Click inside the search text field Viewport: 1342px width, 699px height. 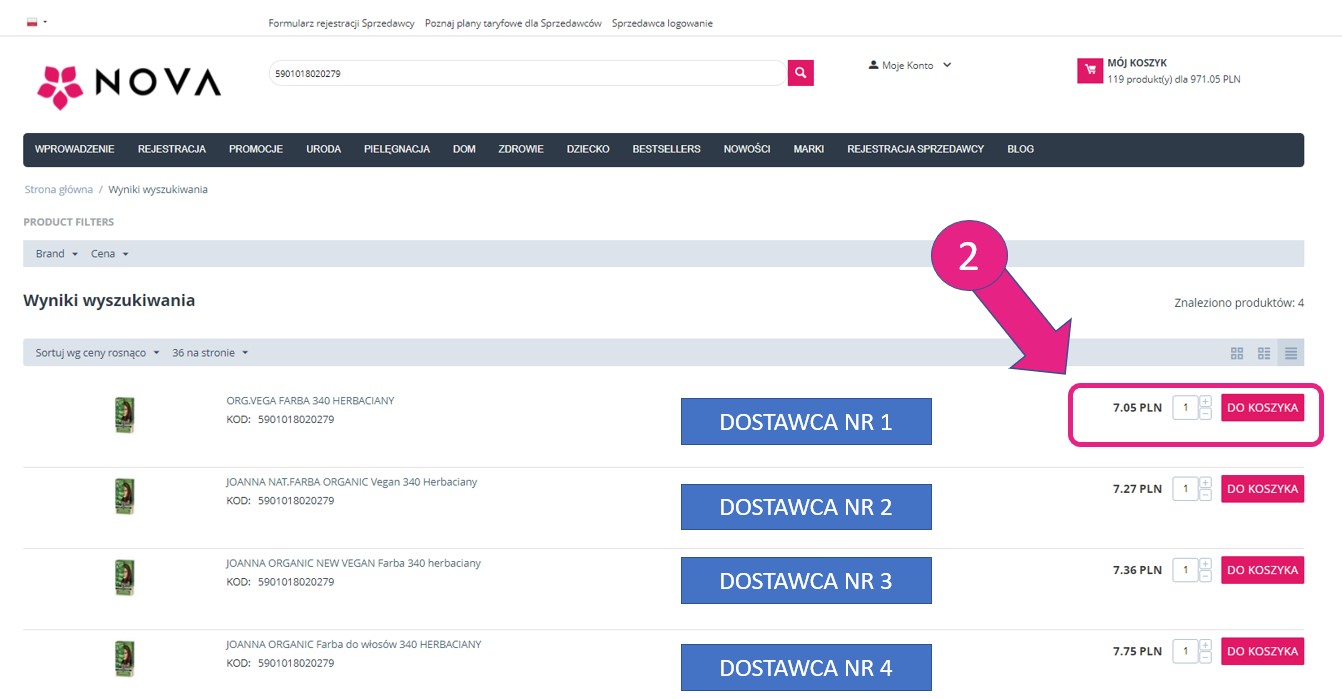click(x=527, y=74)
